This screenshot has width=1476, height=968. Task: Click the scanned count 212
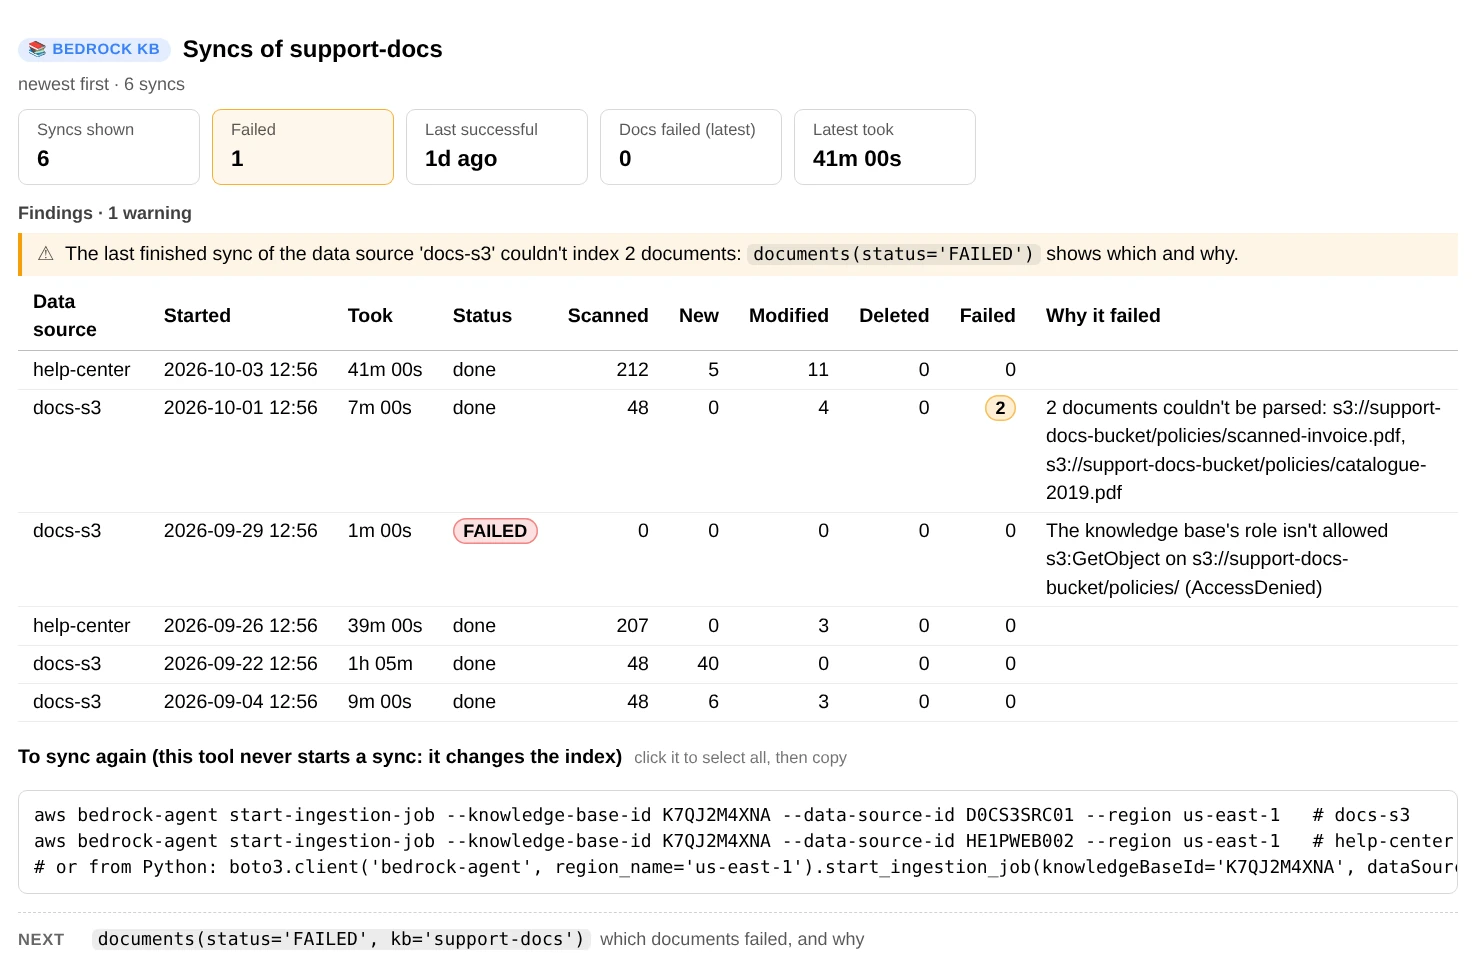pos(632,370)
